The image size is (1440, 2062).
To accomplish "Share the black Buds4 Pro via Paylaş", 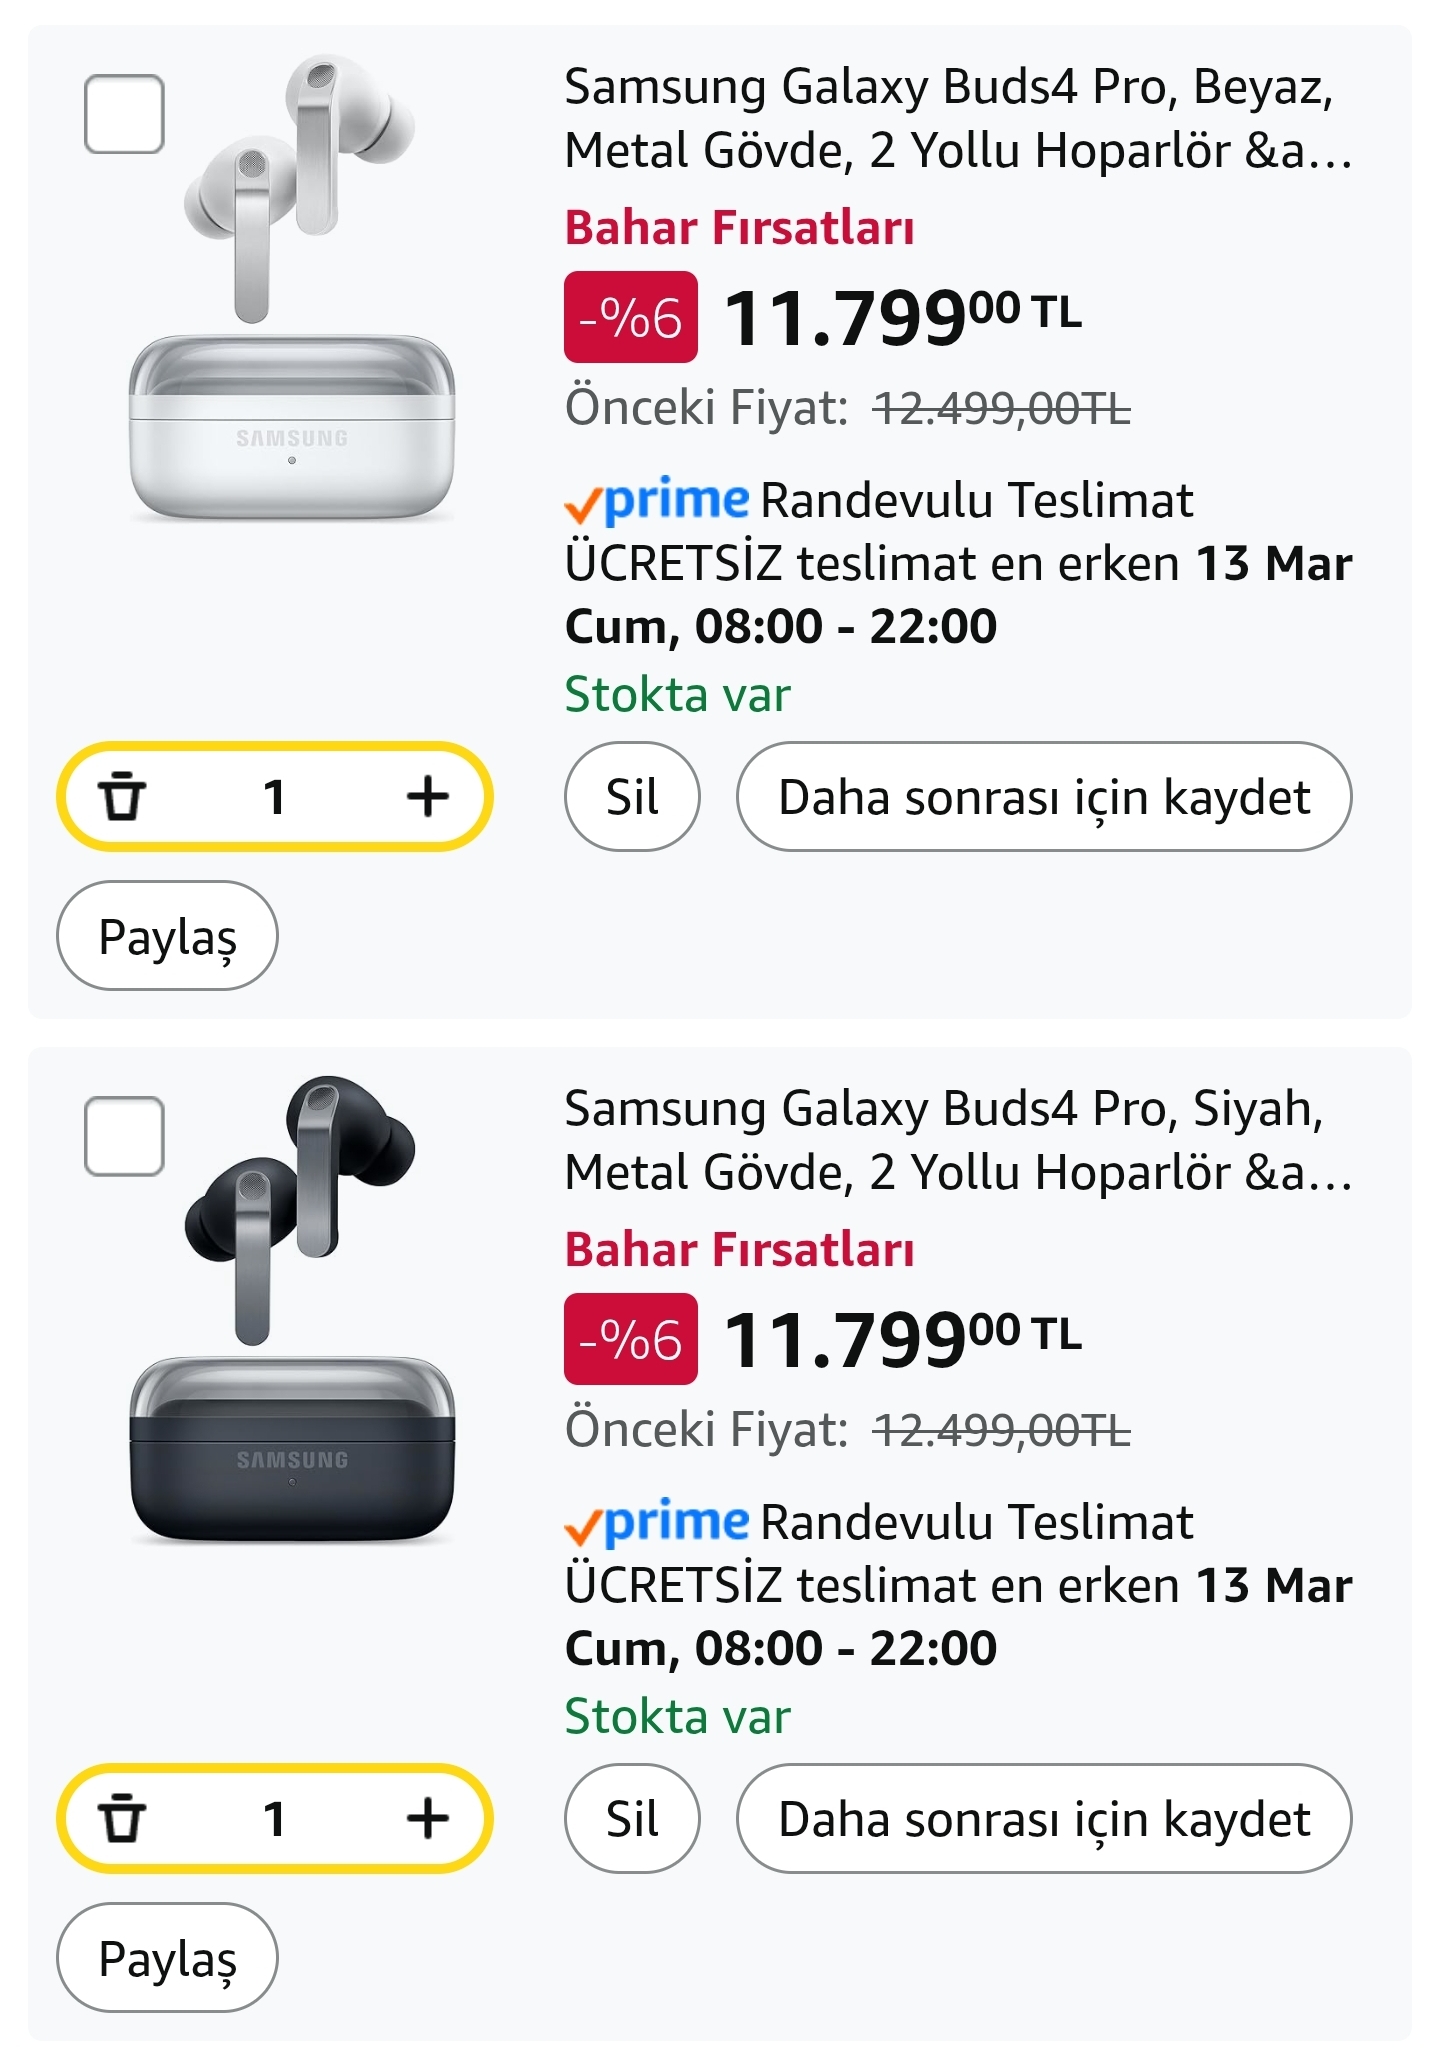I will pyautogui.click(x=167, y=1958).
